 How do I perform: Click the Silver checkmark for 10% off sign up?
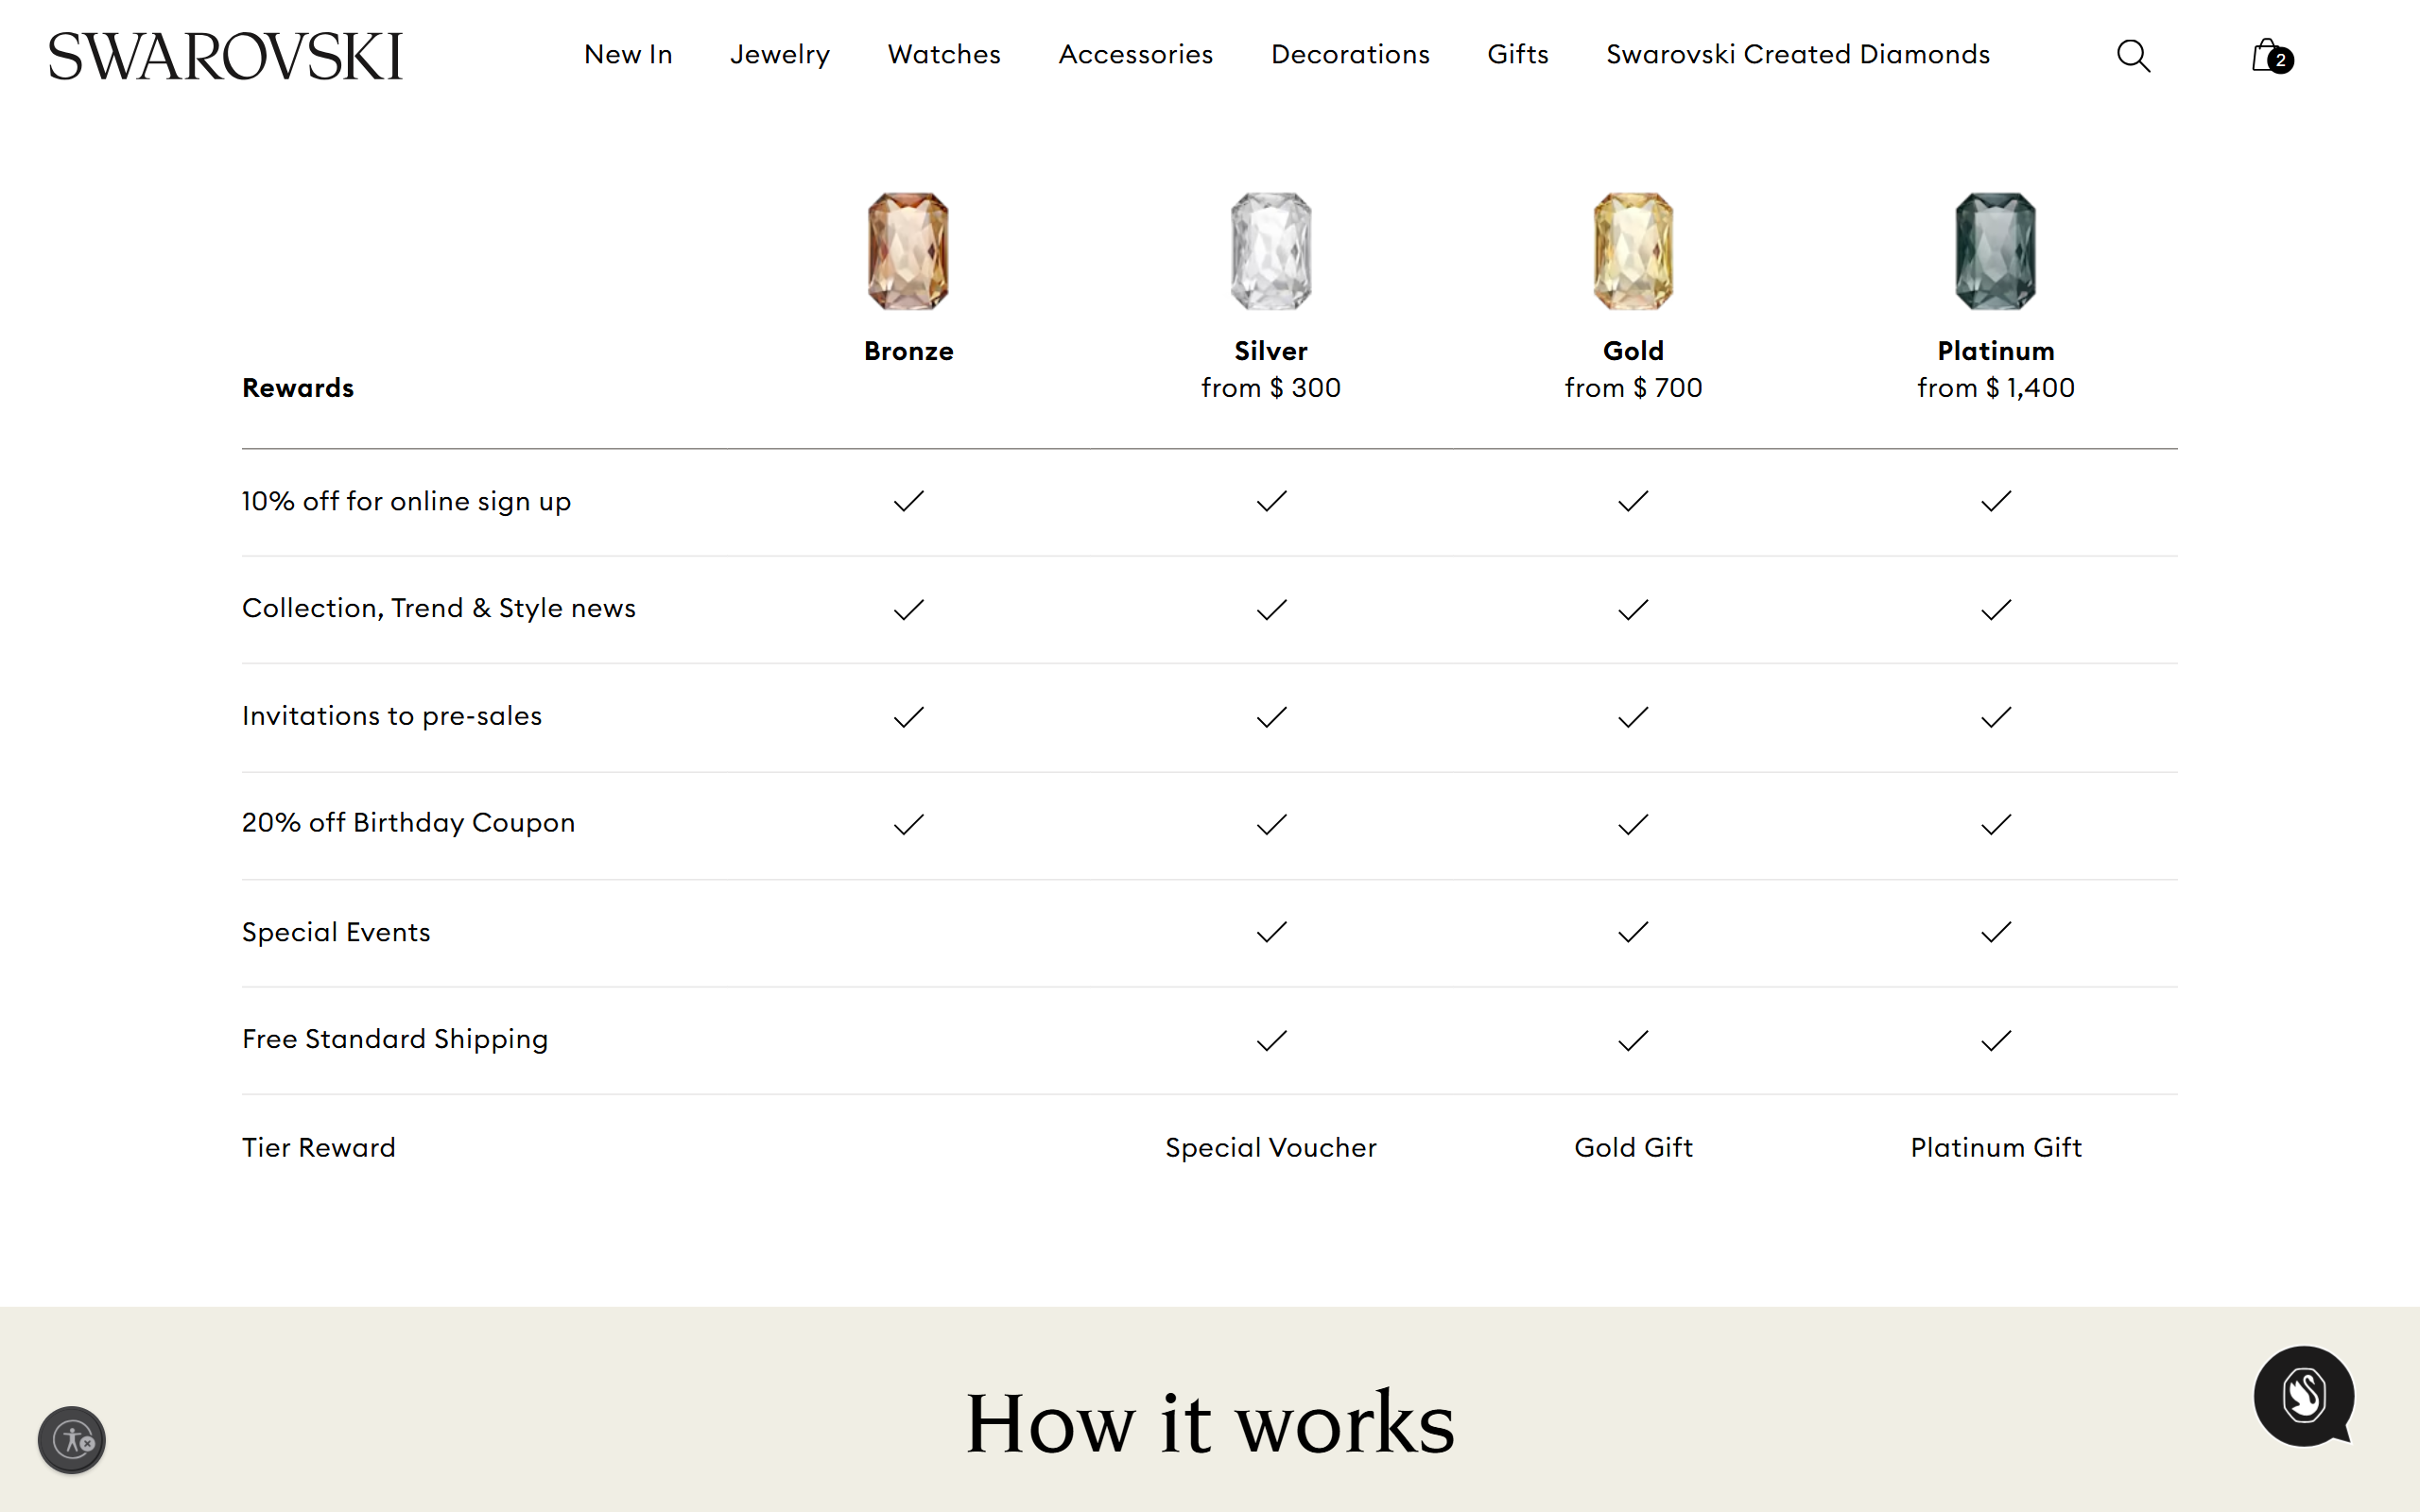pyautogui.click(x=1271, y=501)
